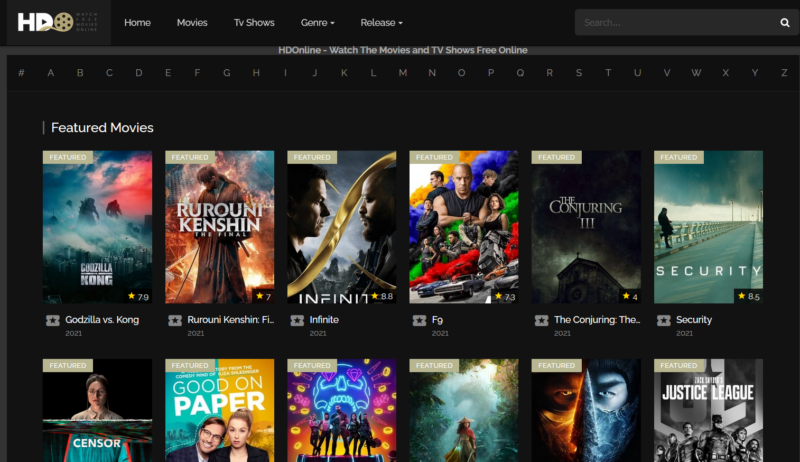Click the HDOnline logo icon
This screenshot has width=800, height=462.
(58, 22)
